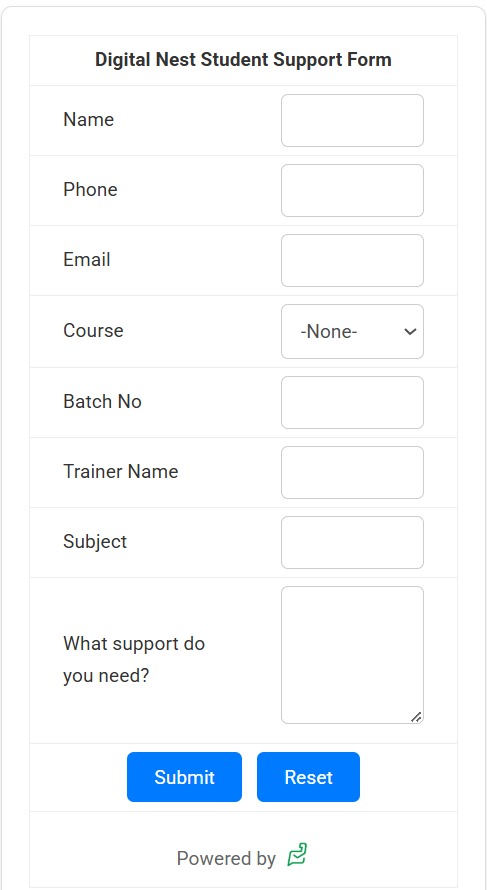Click the Name field label
The height and width of the screenshot is (890, 487).
[x=89, y=119]
